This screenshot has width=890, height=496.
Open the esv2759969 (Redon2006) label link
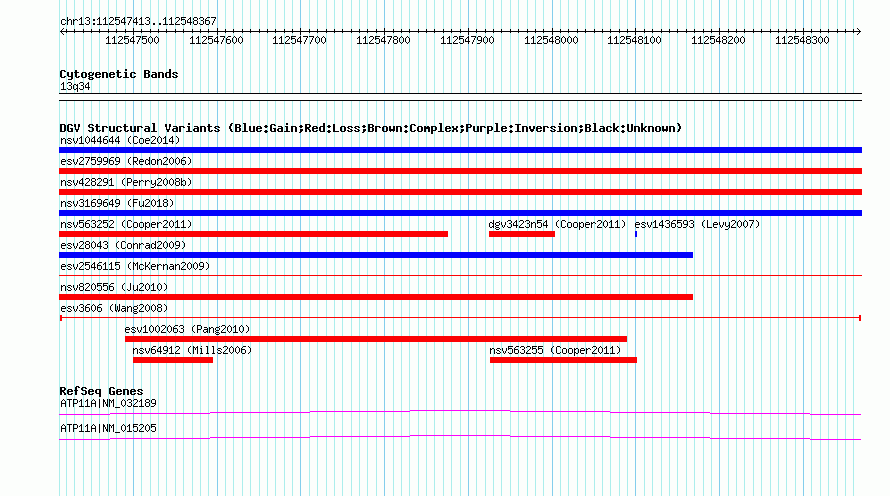pyautogui.click(x=126, y=161)
